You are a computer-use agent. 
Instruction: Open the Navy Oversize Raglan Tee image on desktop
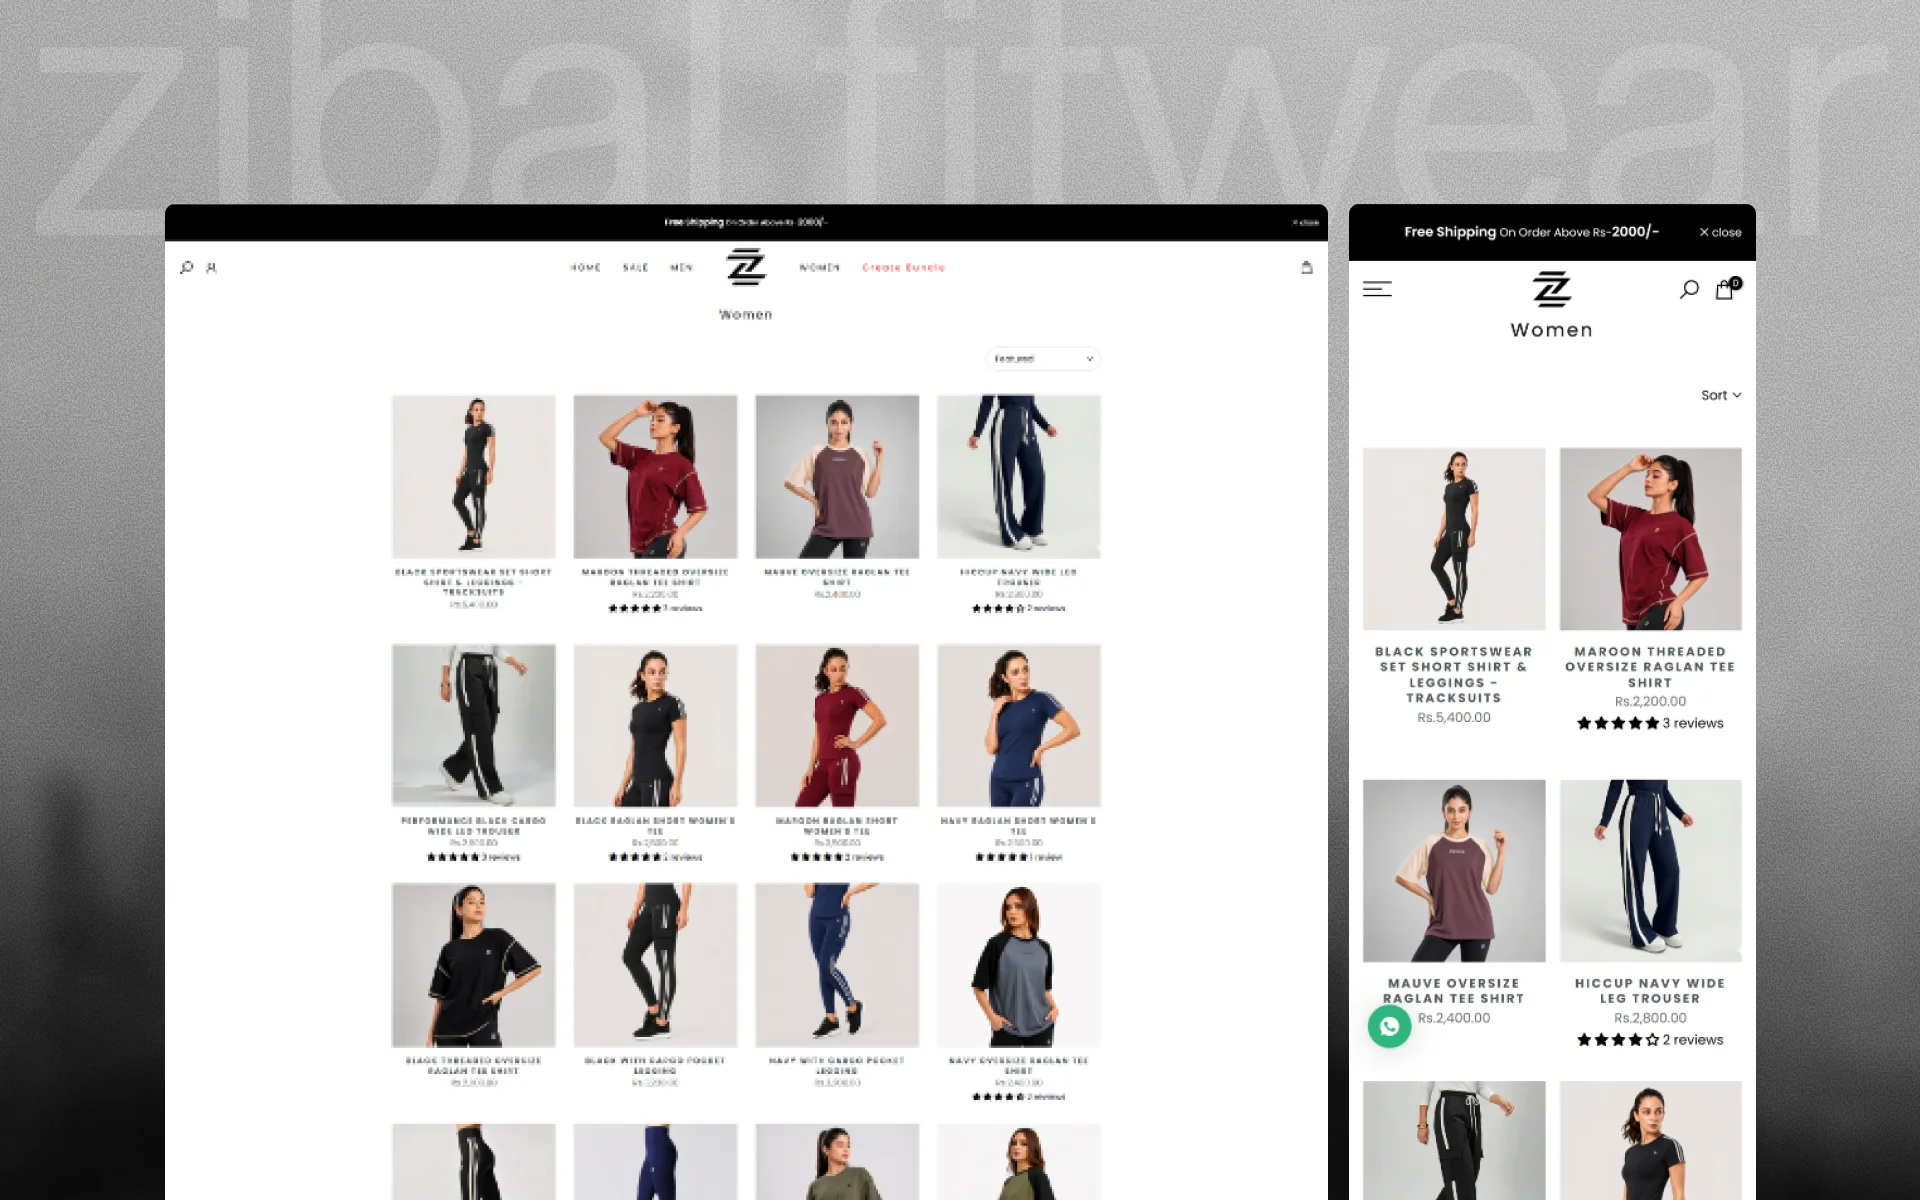[1019, 965]
